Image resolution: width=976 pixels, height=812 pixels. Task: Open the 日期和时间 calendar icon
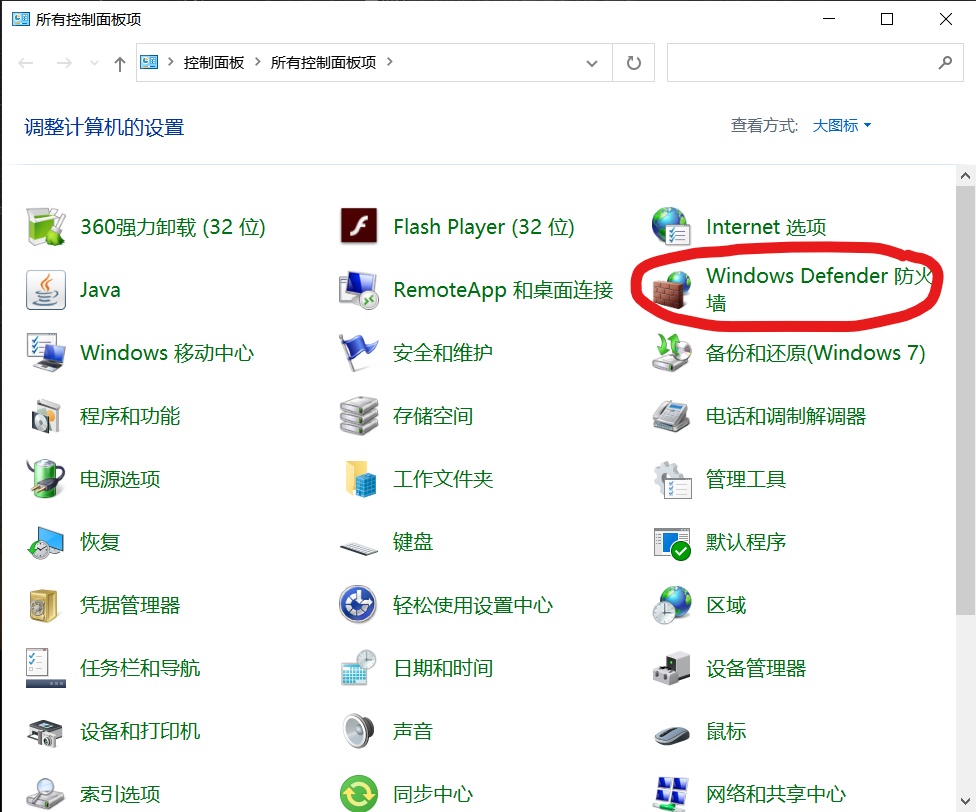[359, 668]
